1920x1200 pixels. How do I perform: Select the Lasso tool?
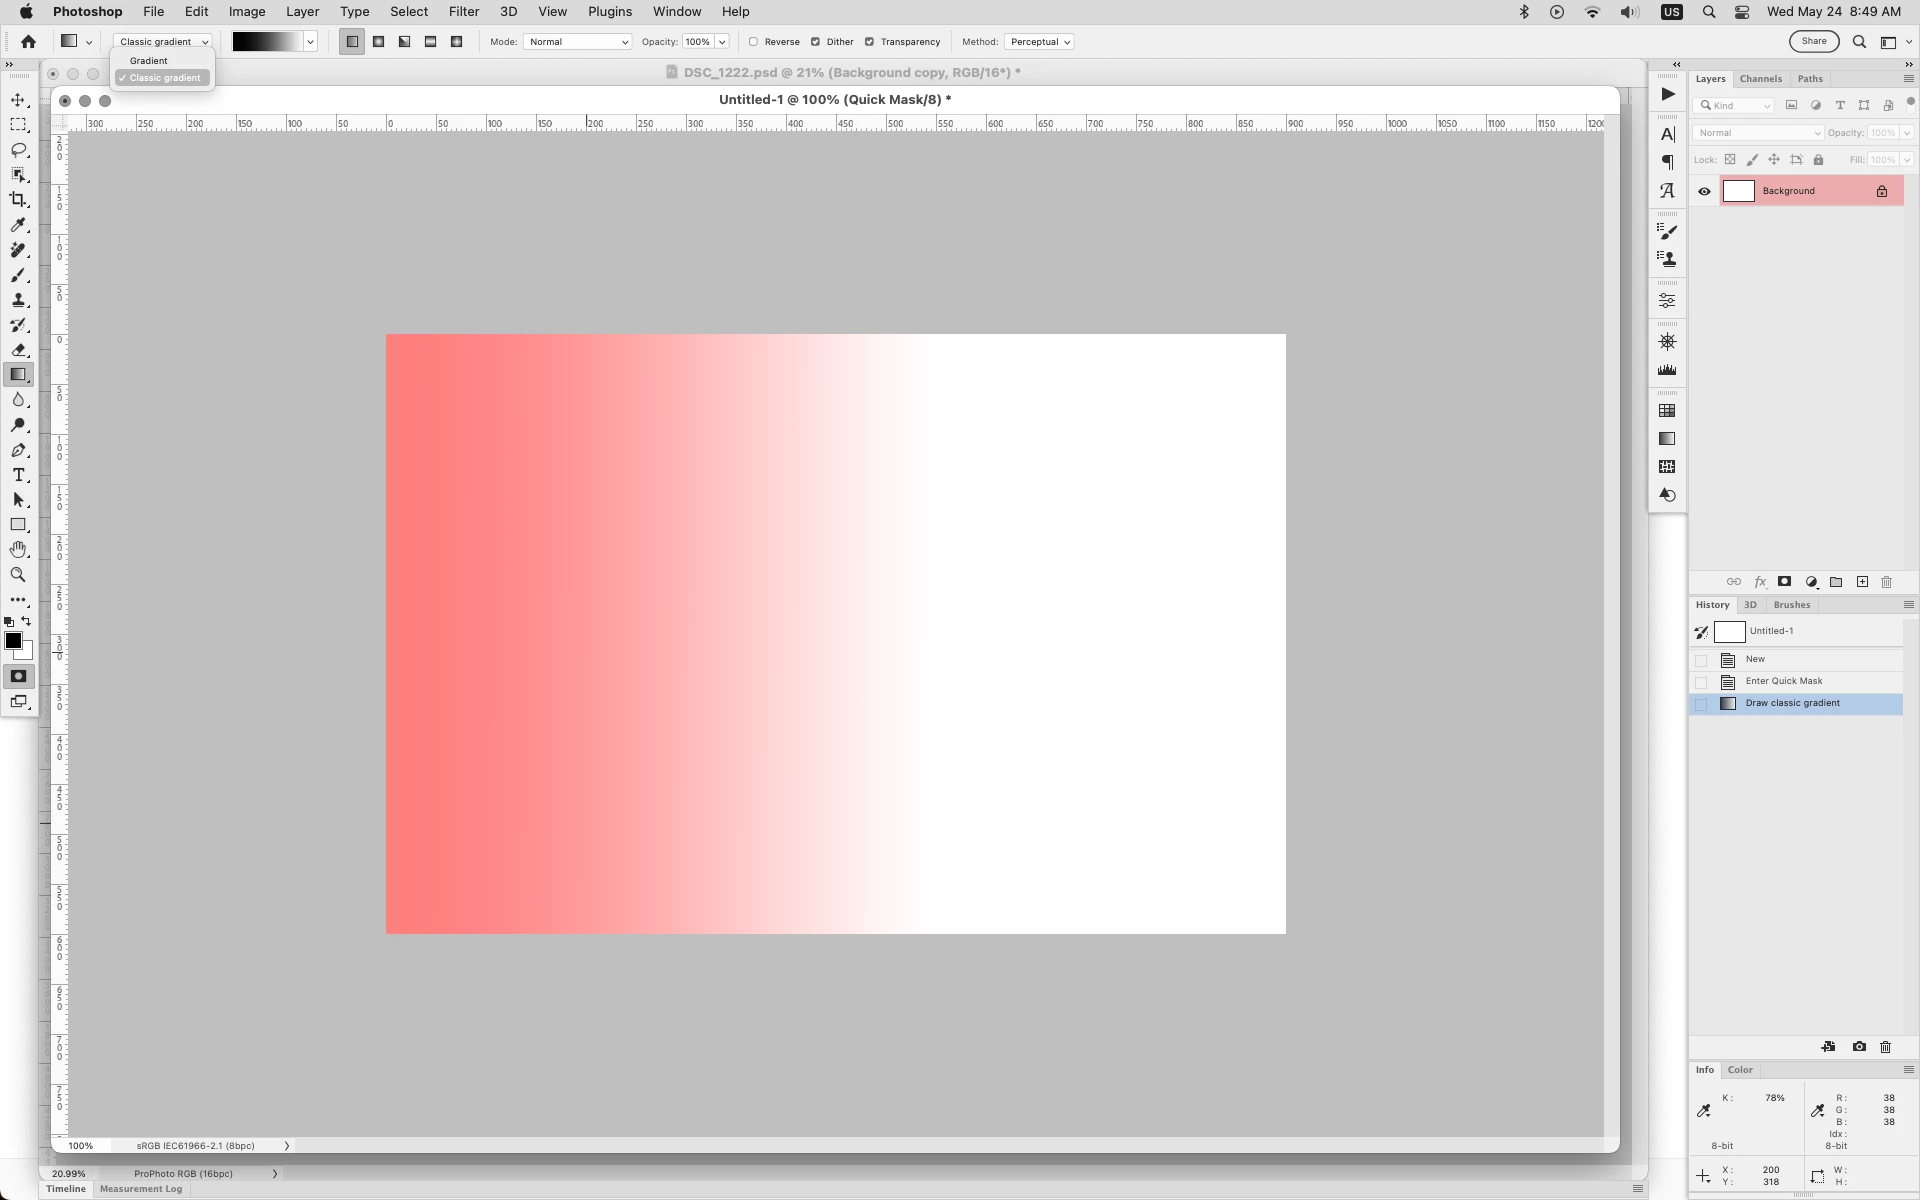(x=18, y=150)
